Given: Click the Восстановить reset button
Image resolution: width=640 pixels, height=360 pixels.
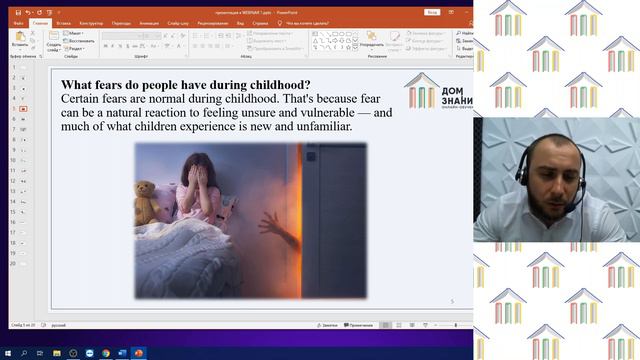Looking at the screenshot, I should coord(79,41).
